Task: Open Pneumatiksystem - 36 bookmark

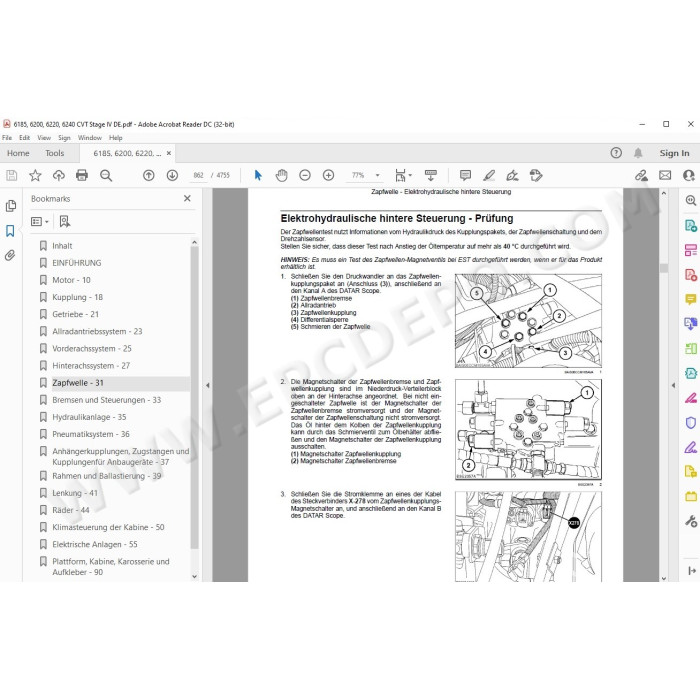Action: [91, 434]
